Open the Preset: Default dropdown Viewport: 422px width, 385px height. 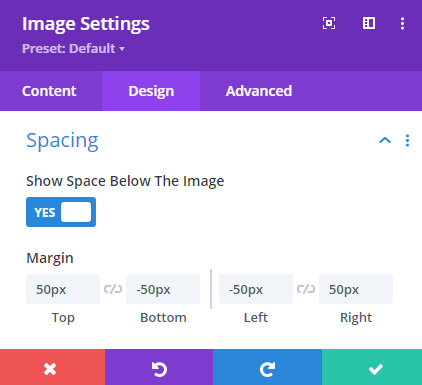tap(73, 49)
